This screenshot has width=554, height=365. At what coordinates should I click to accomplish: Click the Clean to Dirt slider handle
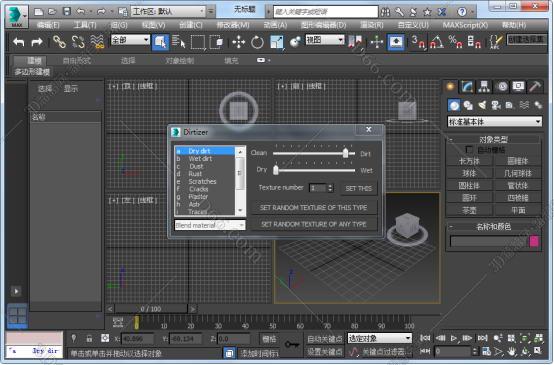click(x=346, y=153)
